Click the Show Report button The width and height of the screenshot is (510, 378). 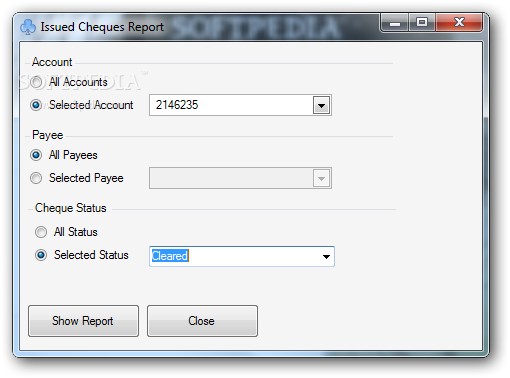click(x=83, y=321)
